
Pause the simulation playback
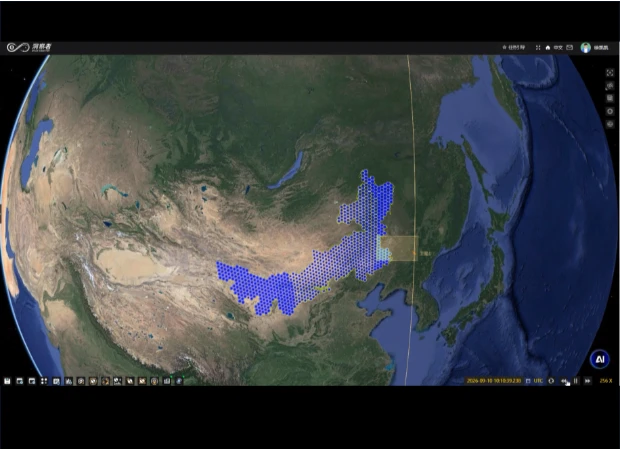[576, 381]
